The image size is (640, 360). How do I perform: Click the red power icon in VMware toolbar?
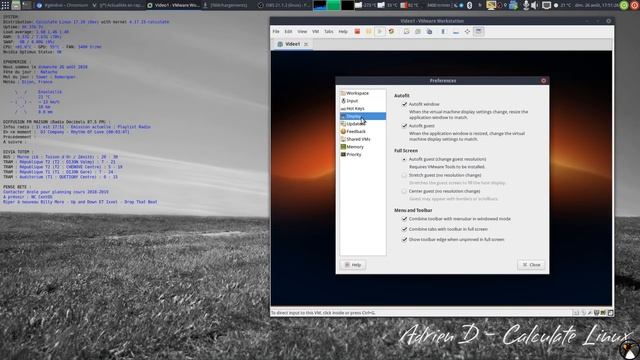[x=357, y=31]
